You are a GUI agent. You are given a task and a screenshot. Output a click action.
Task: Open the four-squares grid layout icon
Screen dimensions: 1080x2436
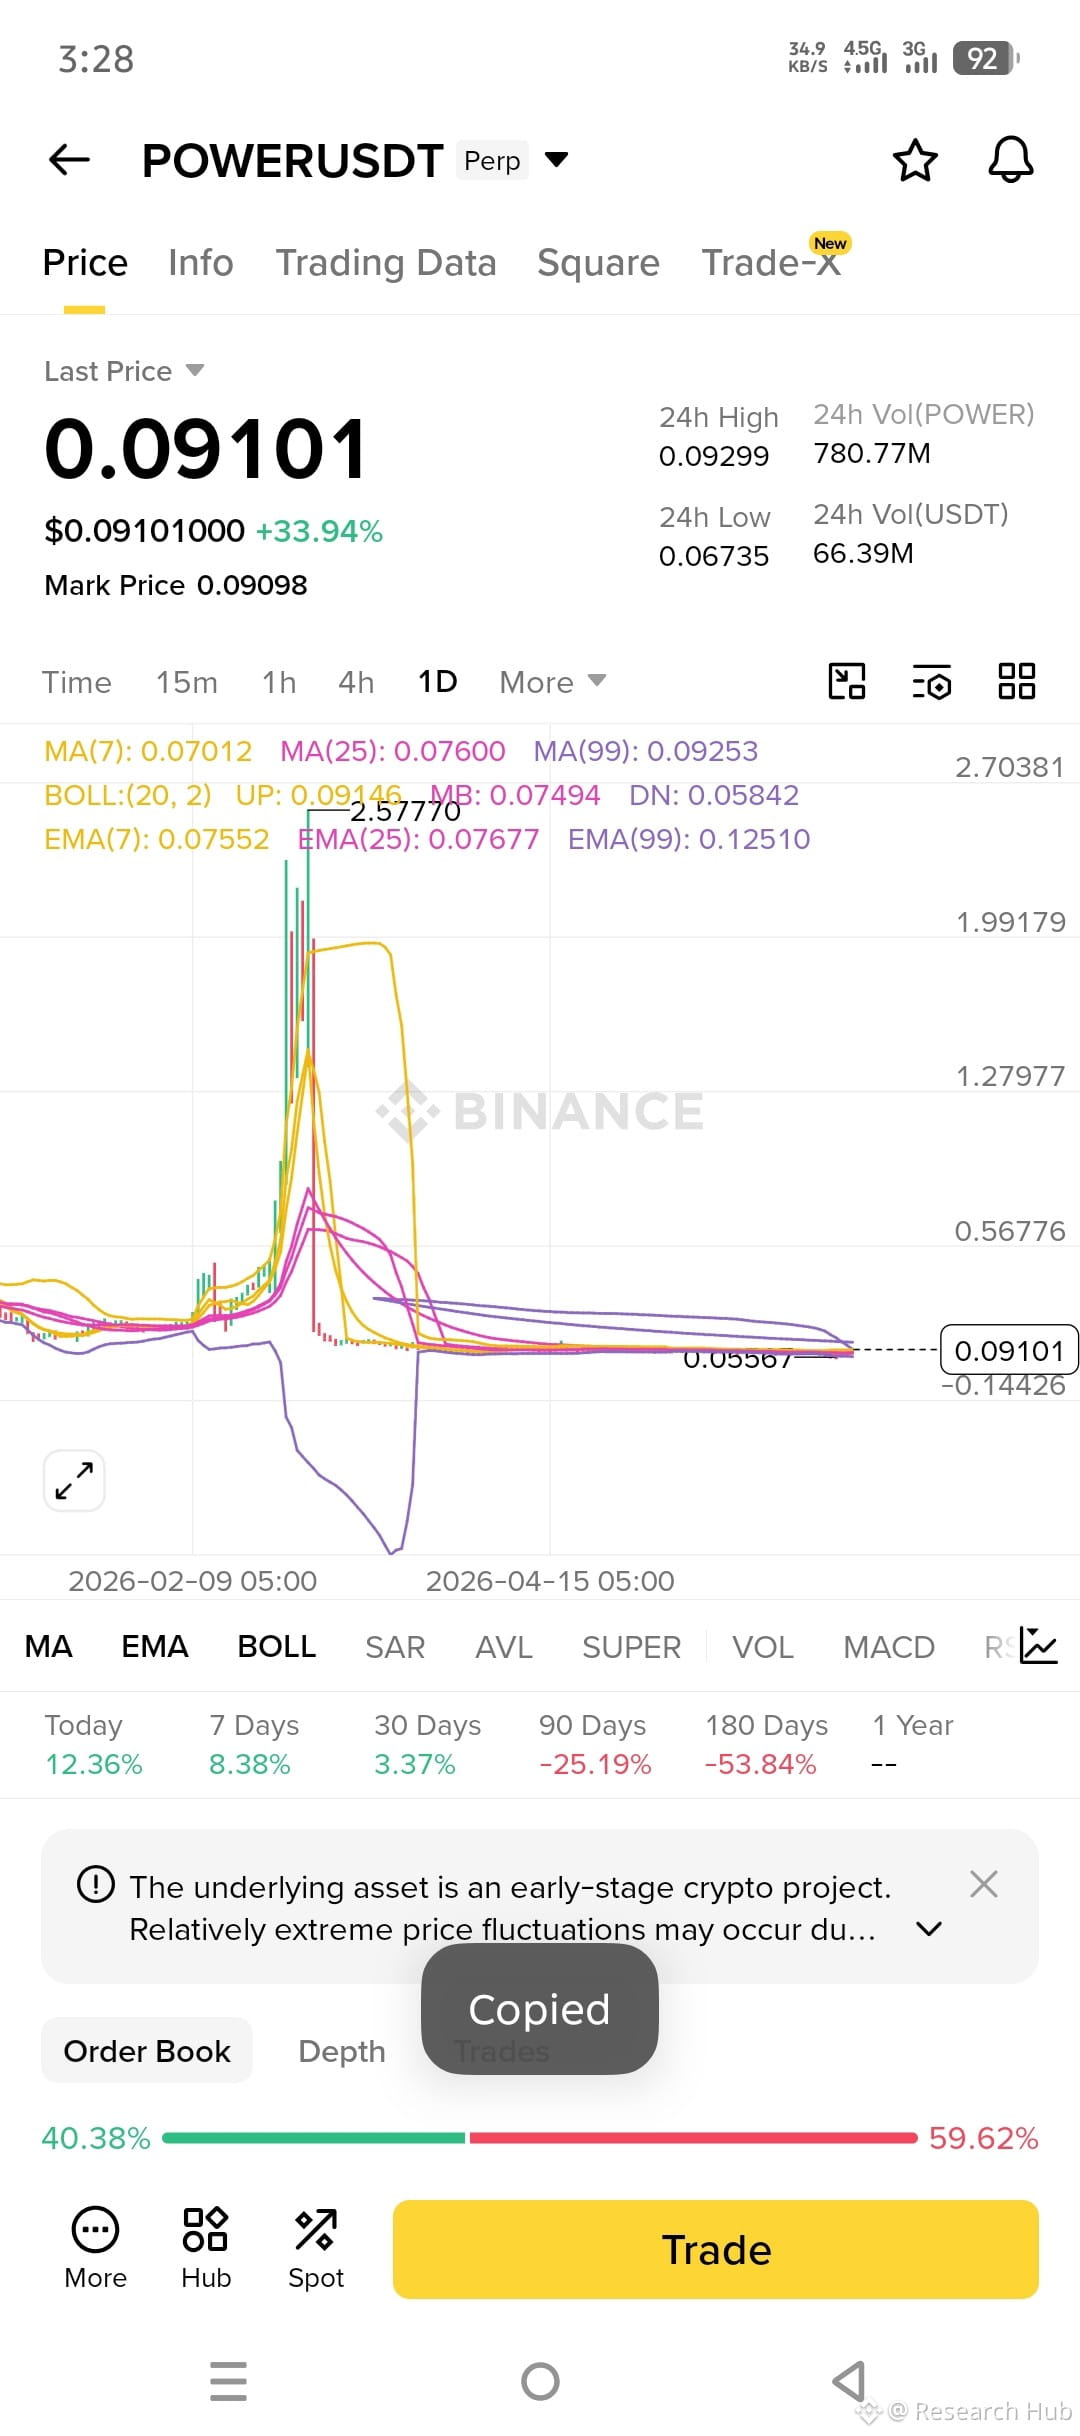pyautogui.click(x=1017, y=682)
